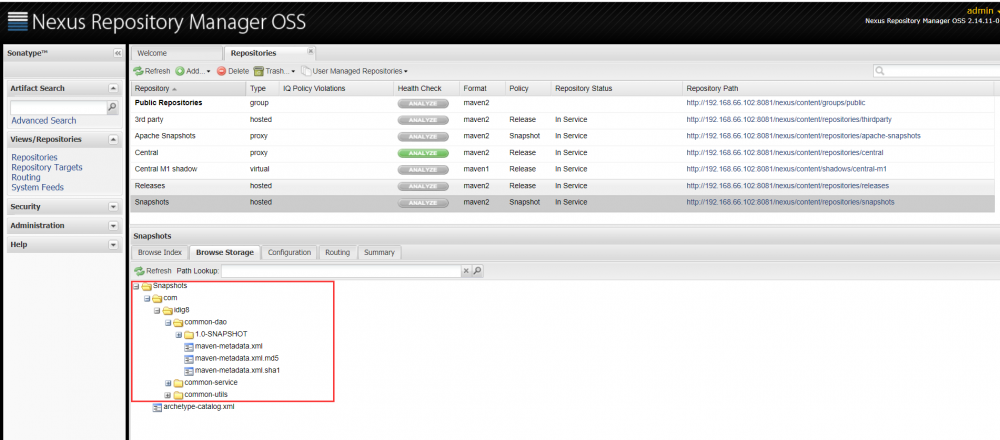Click the green Add repository icon
The image size is (1000, 440).
tap(180, 71)
